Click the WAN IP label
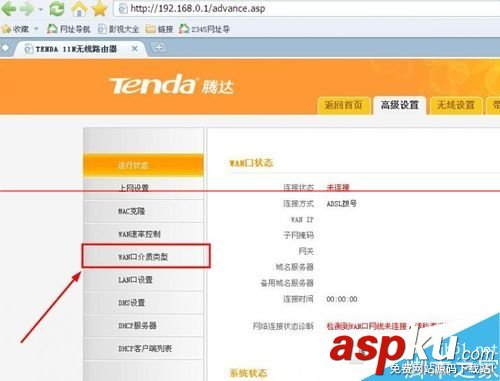This screenshot has width=500, height=381. pyautogui.click(x=302, y=220)
